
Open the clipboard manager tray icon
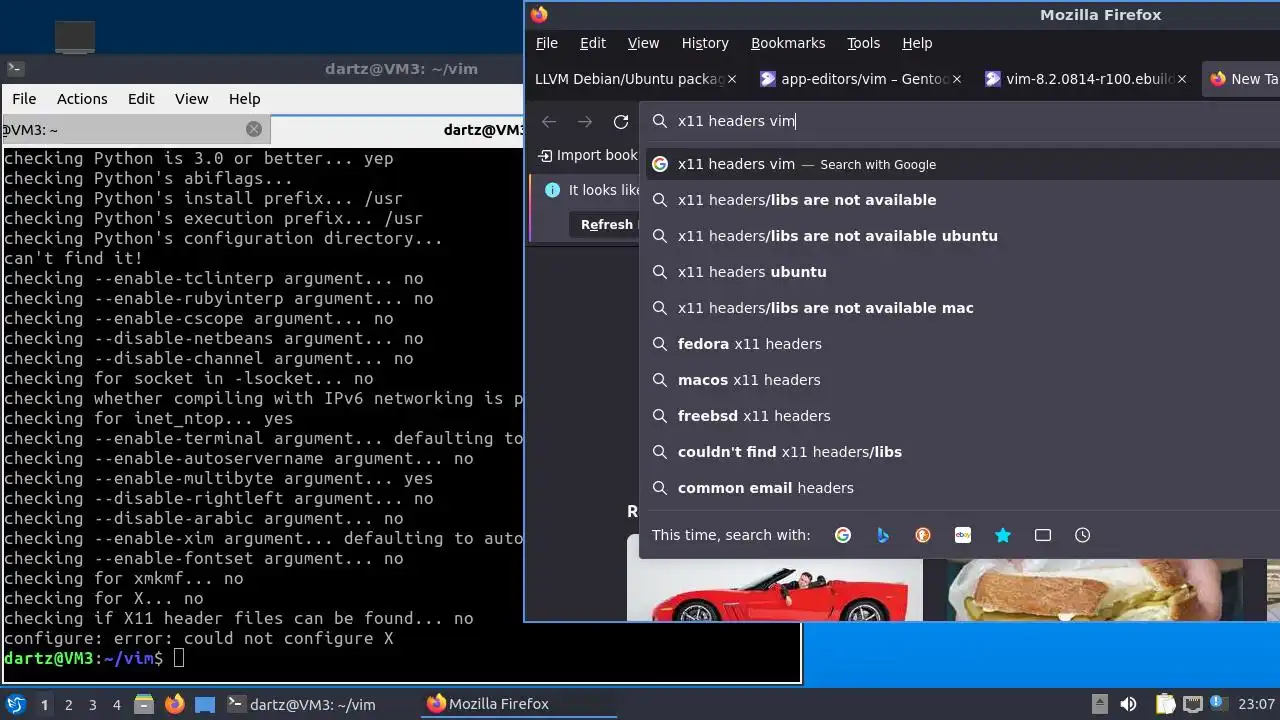1165,704
